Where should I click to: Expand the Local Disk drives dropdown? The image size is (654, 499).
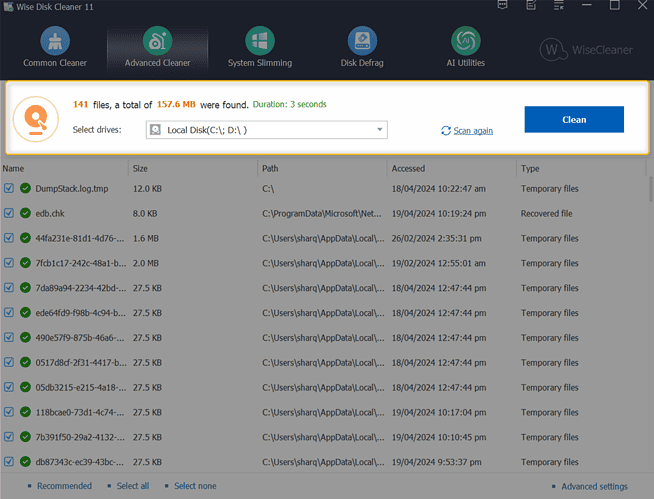267,130
